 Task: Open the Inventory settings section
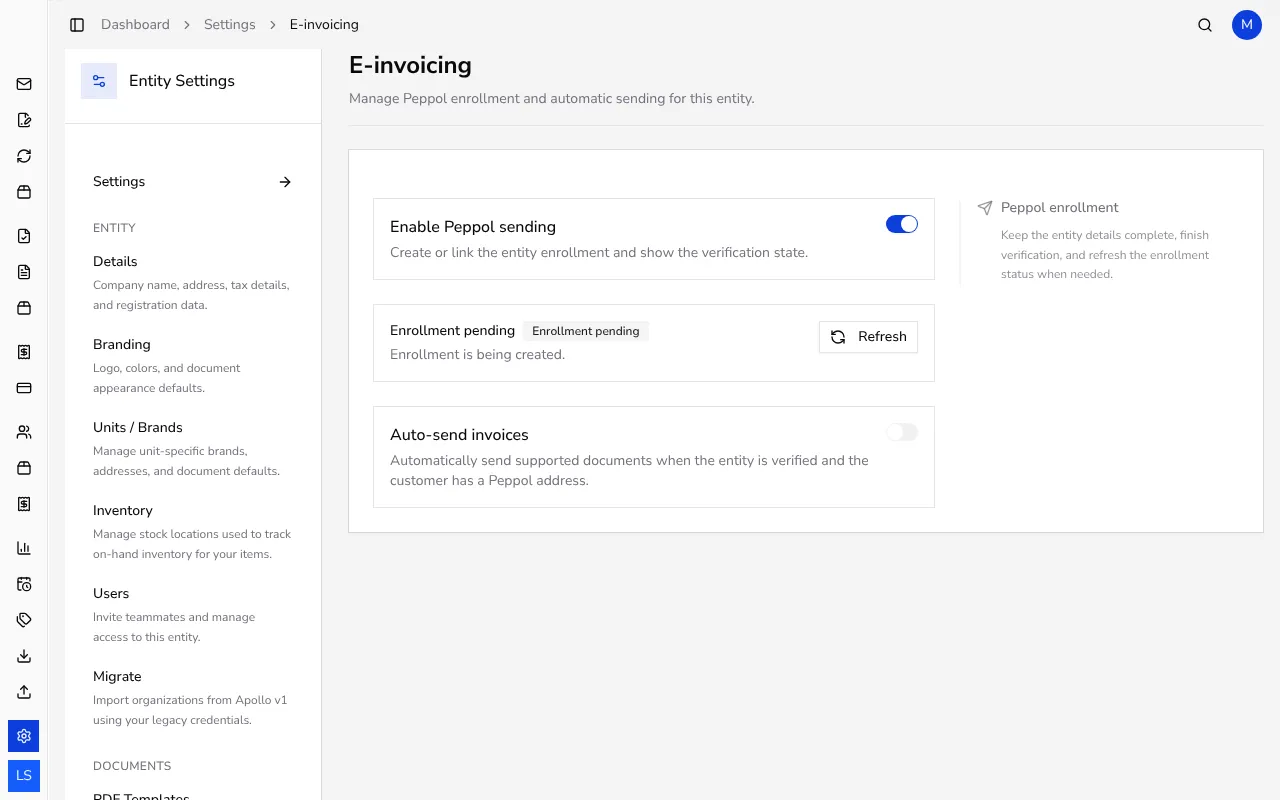pos(193,531)
